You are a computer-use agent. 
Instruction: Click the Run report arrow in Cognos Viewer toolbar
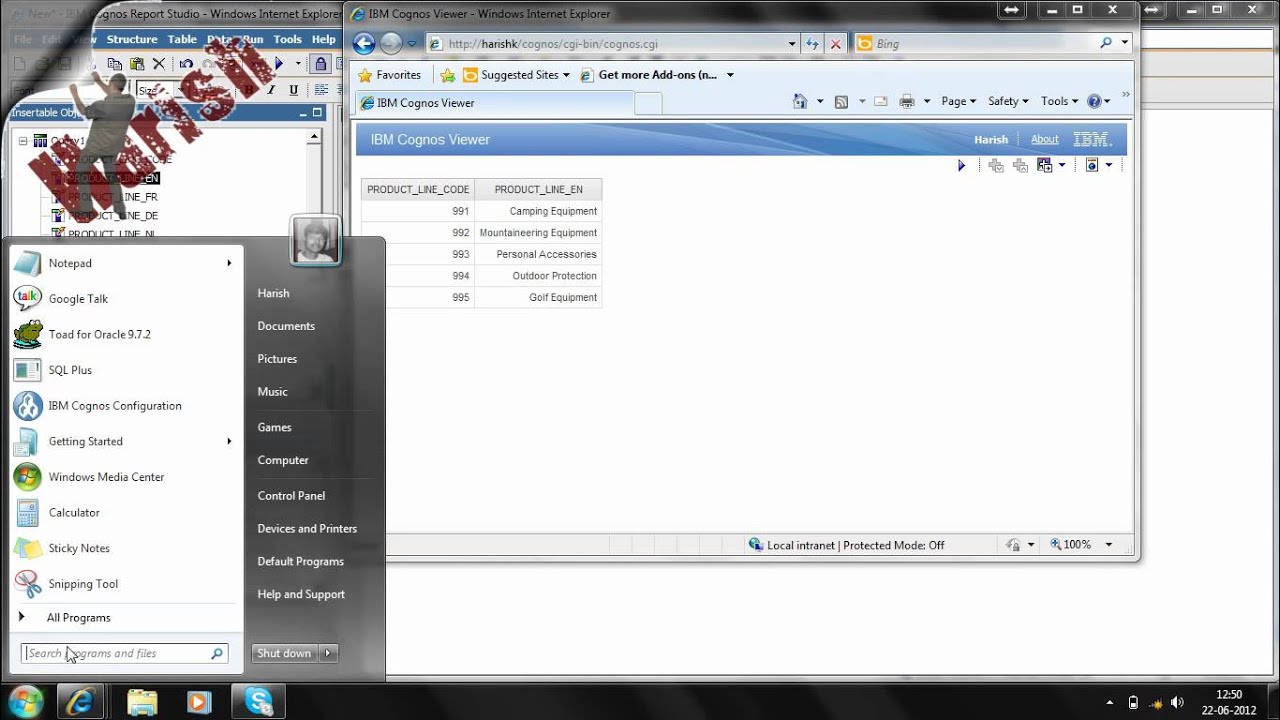[962, 166]
